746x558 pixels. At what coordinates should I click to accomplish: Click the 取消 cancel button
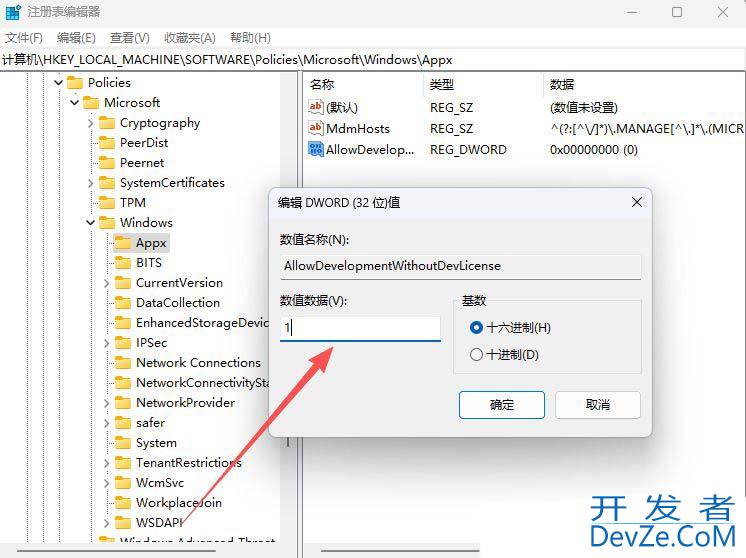click(598, 405)
